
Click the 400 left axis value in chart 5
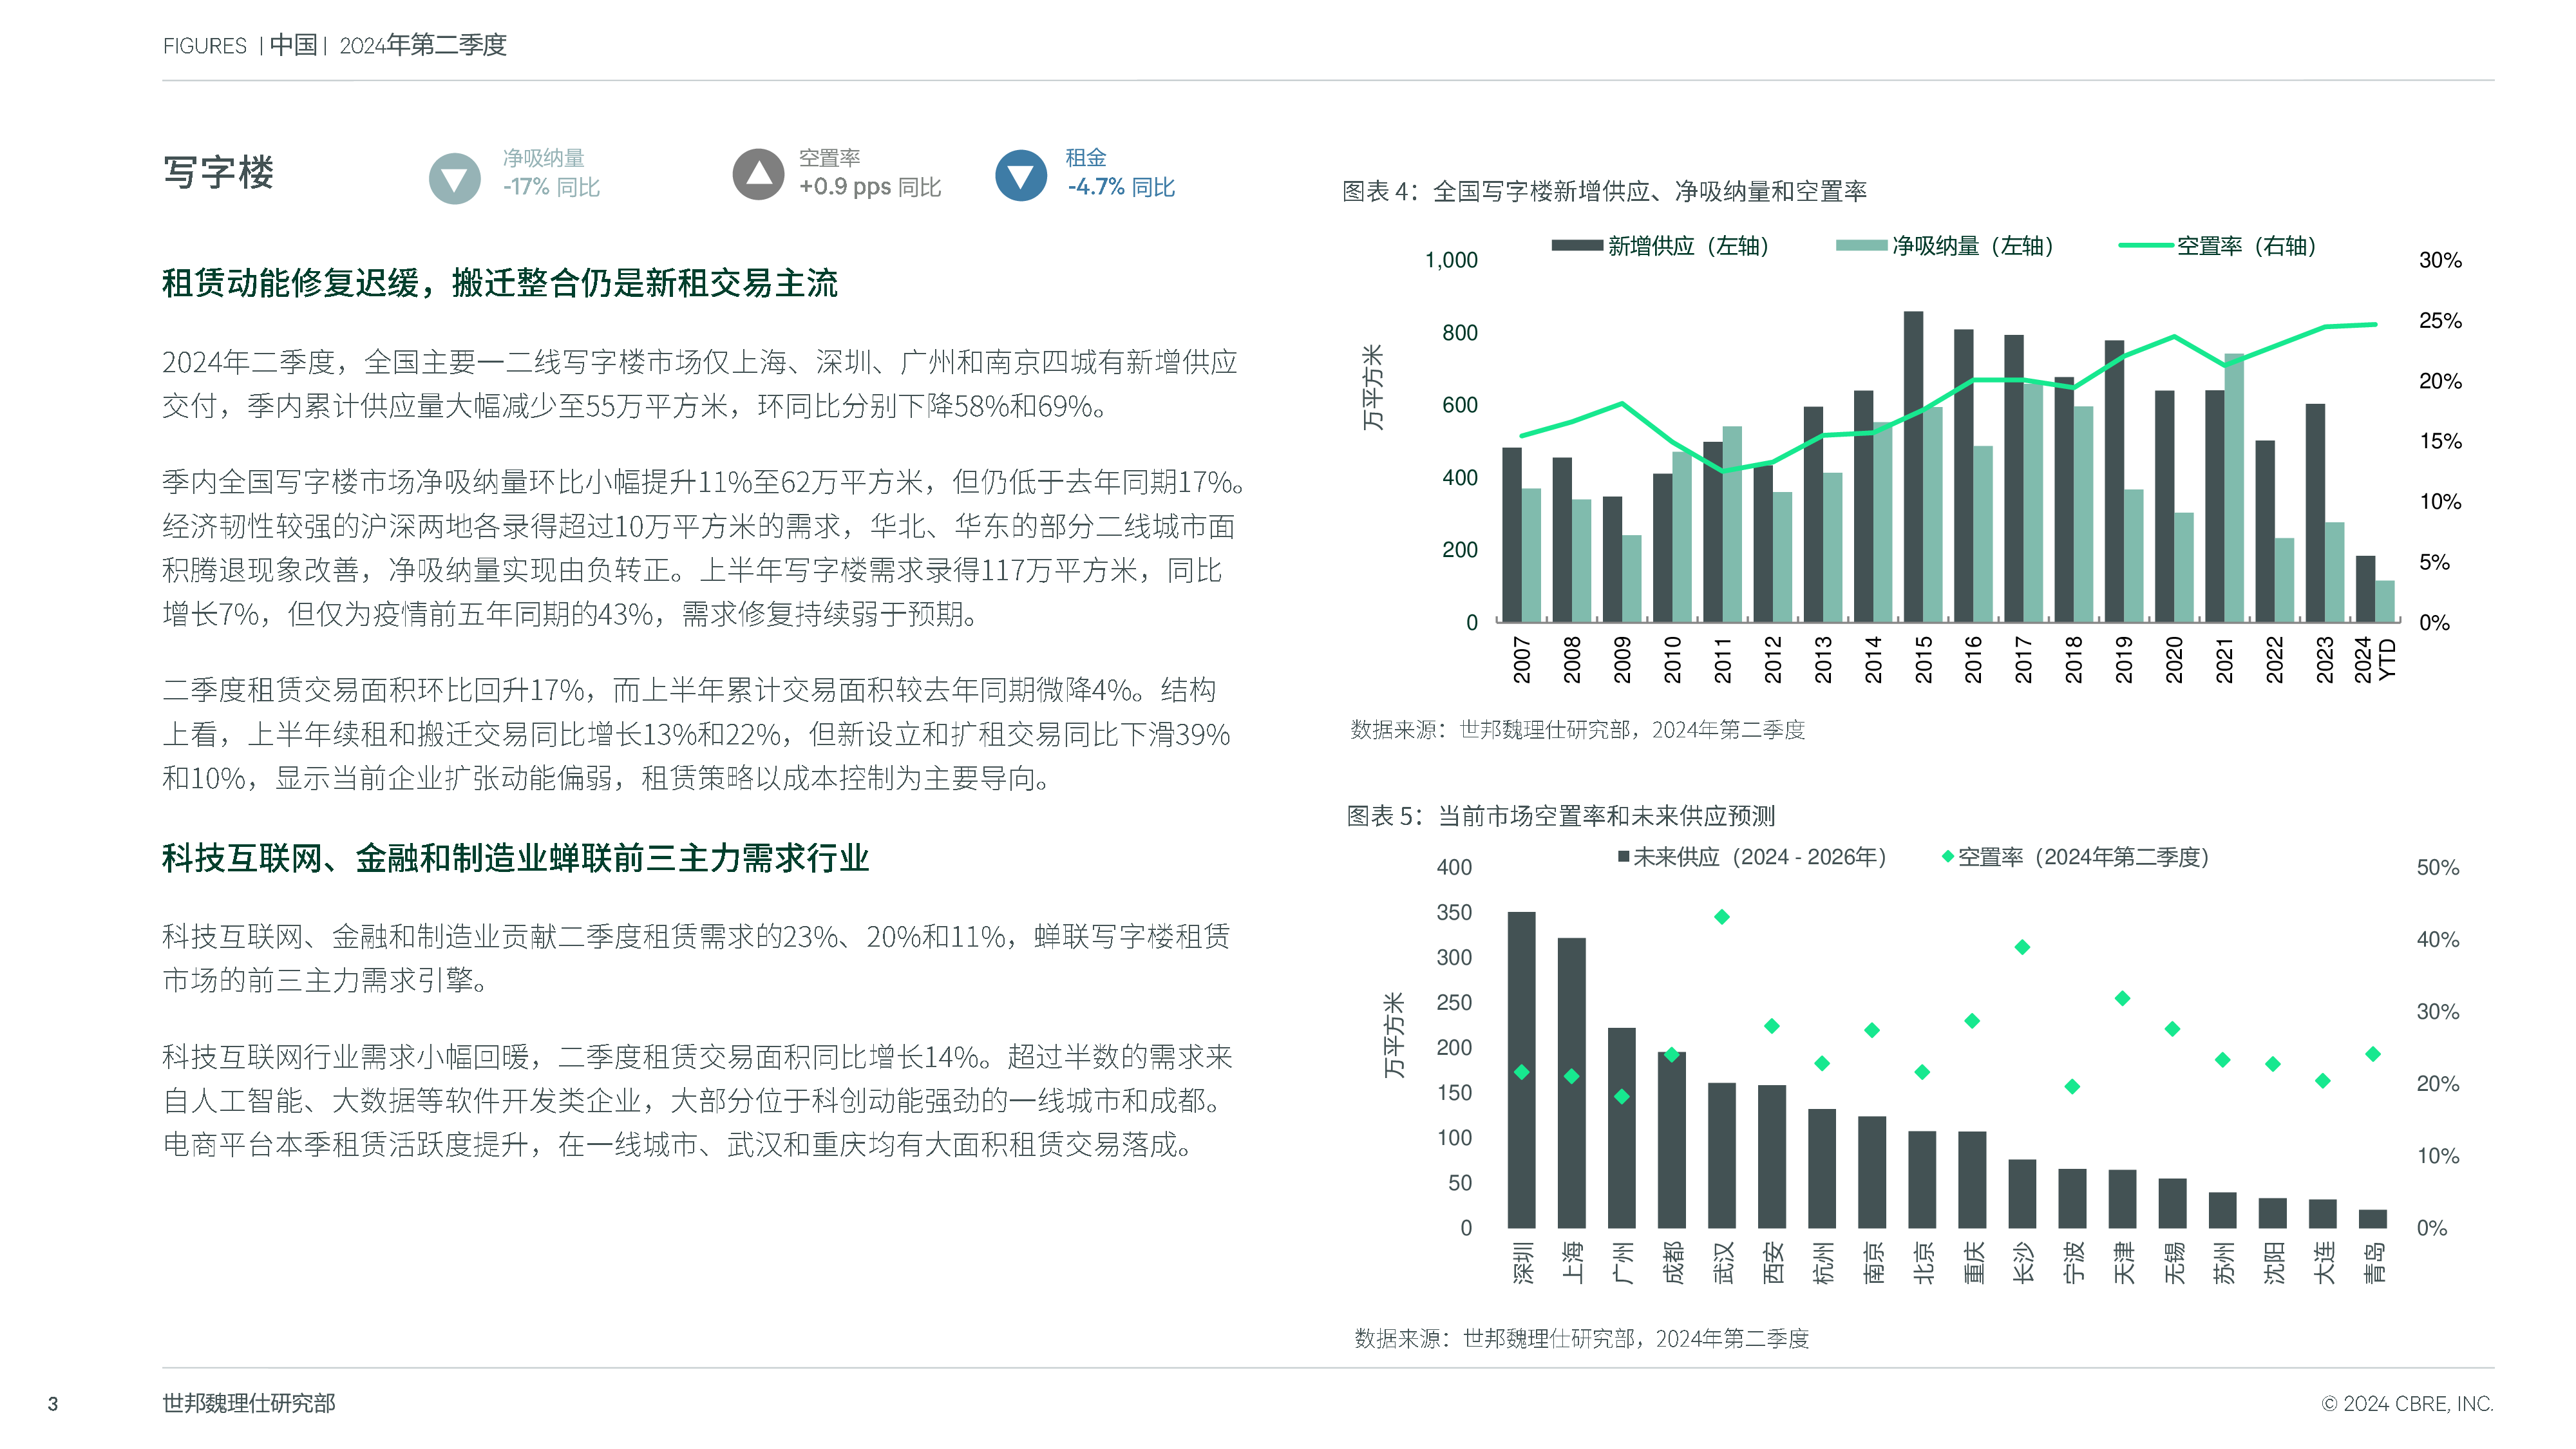coord(1454,867)
